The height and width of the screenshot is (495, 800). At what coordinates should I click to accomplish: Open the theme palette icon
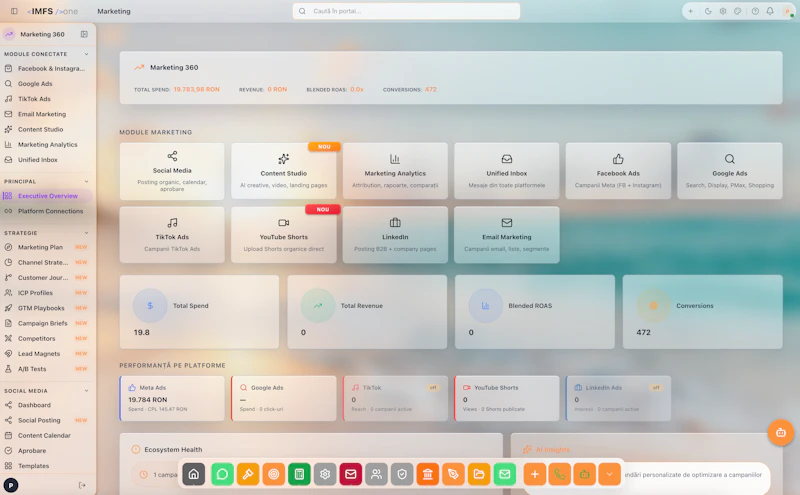pyautogui.click(x=738, y=11)
